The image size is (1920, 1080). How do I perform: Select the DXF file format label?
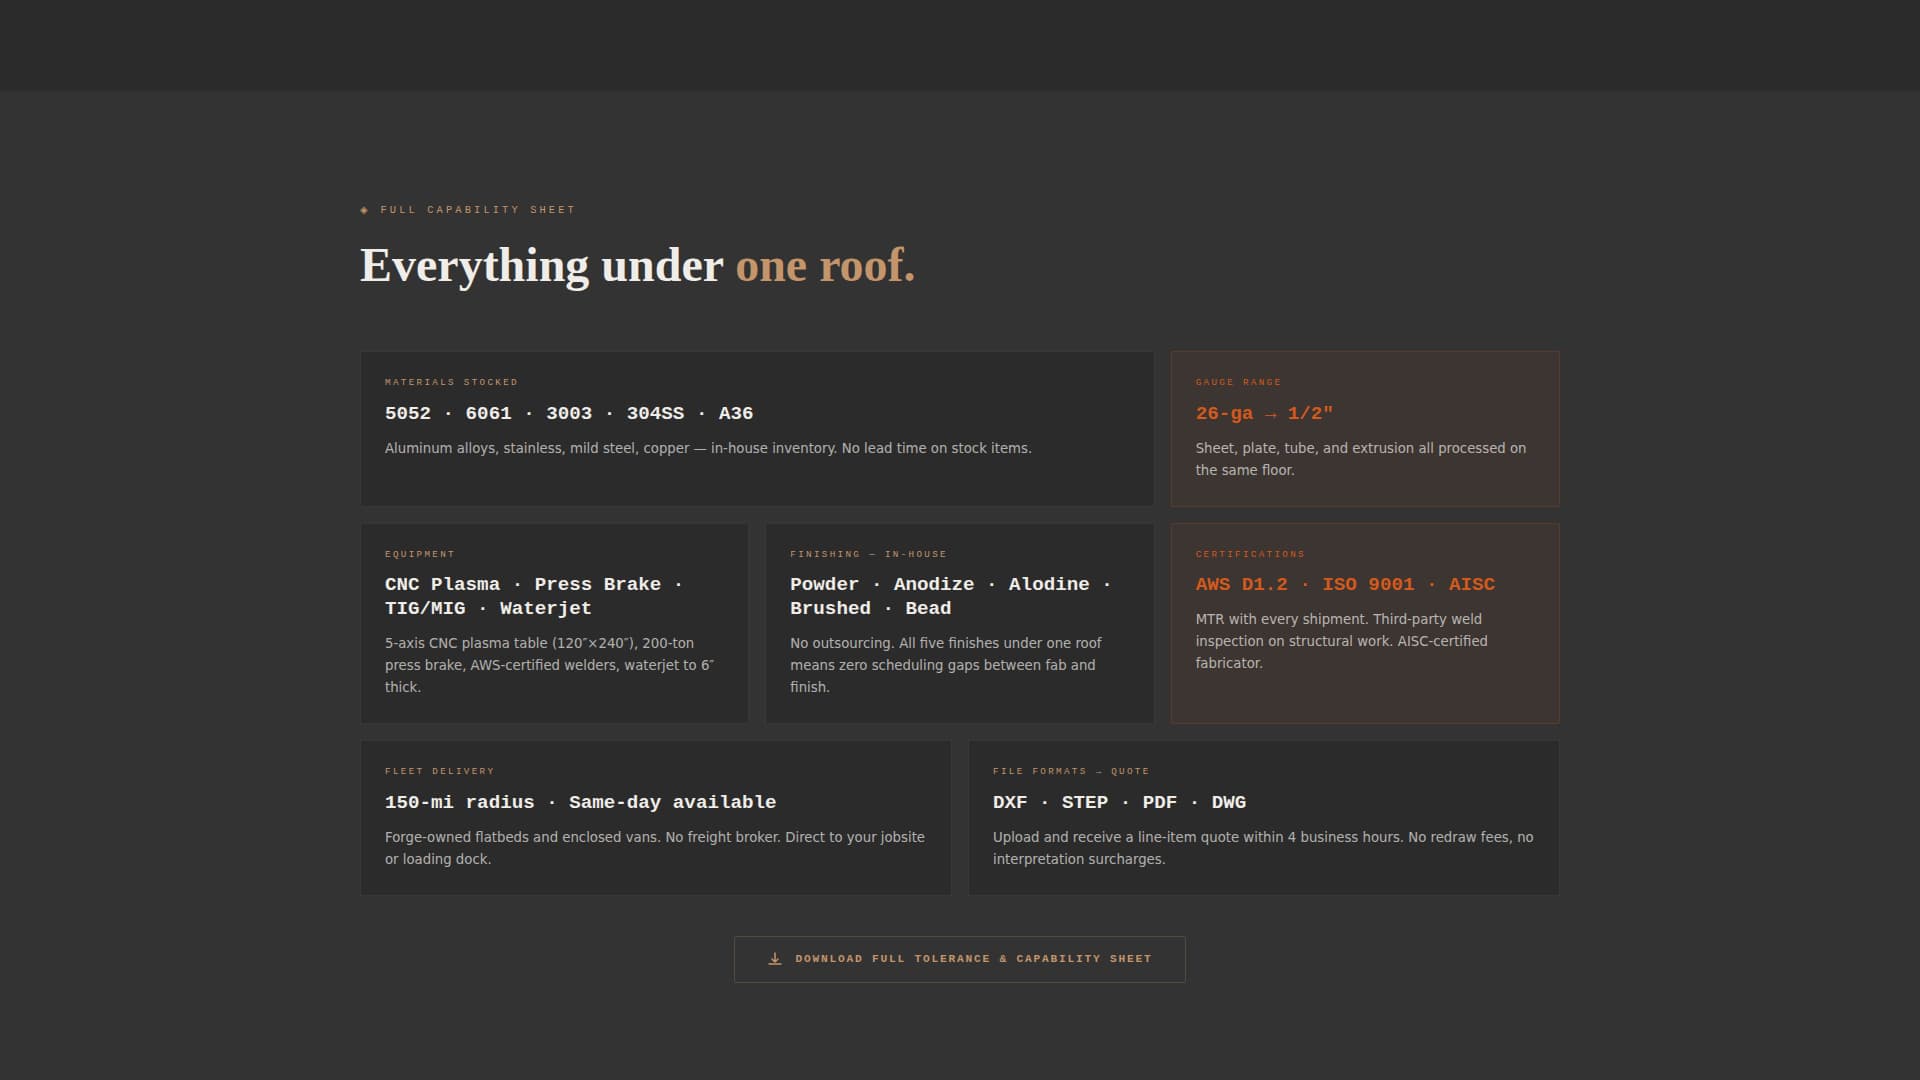pyautogui.click(x=1008, y=801)
